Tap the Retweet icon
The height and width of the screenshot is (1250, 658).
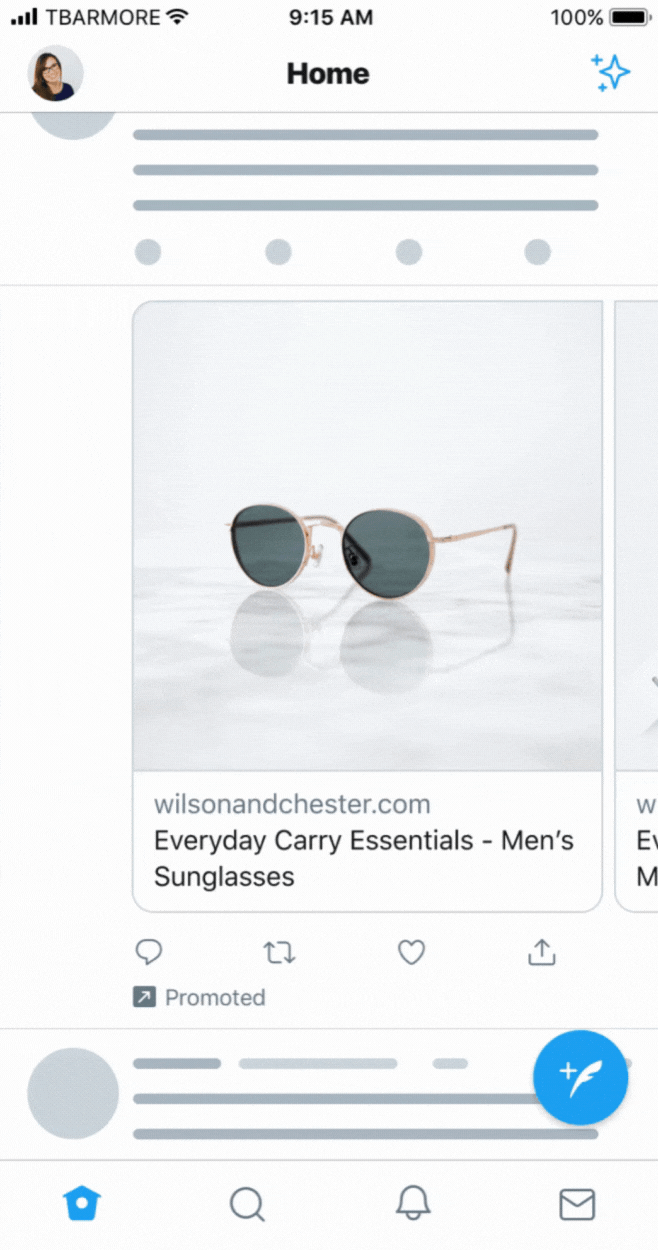coord(279,952)
